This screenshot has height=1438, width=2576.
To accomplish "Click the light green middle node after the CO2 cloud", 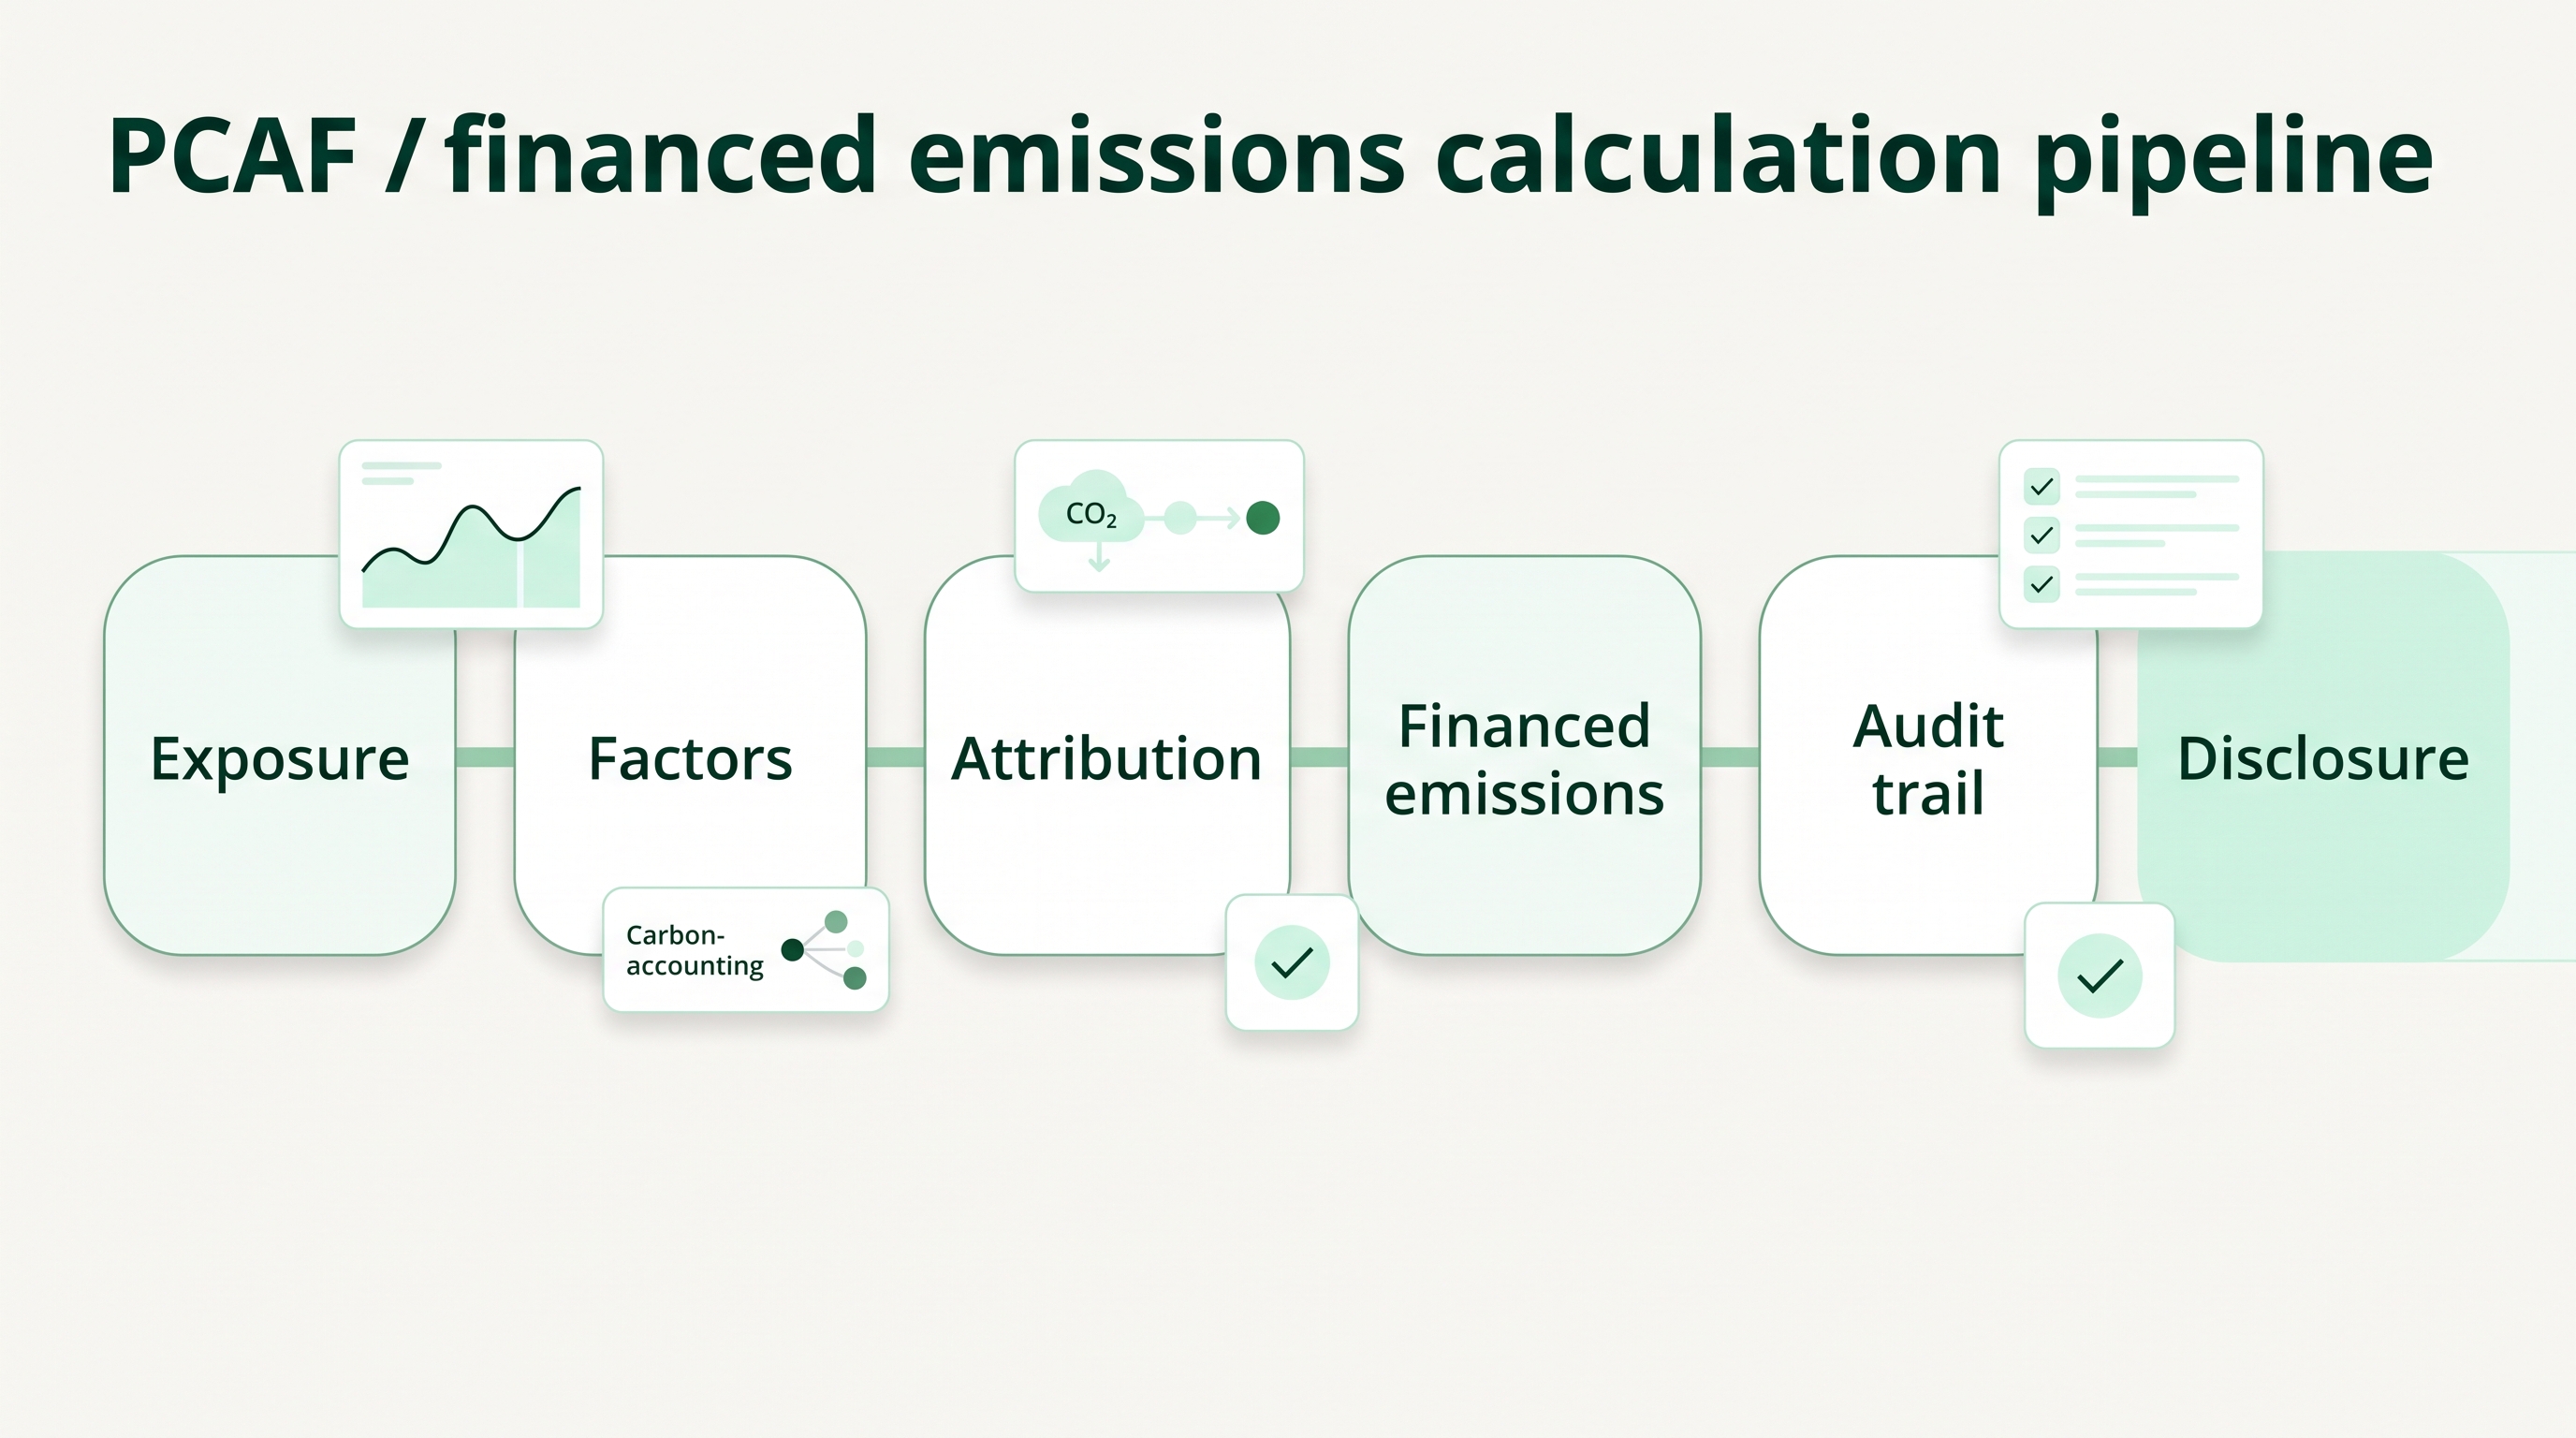I will pyautogui.click(x=1181, y=518).
